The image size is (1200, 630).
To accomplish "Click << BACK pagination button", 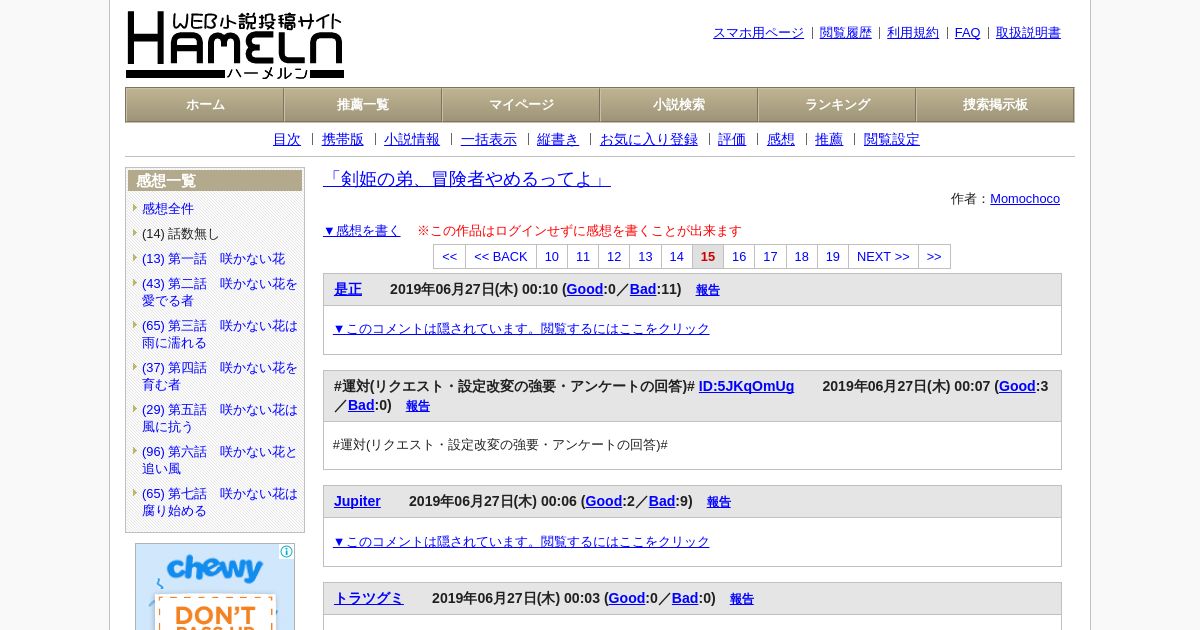I will click(501, 257).
